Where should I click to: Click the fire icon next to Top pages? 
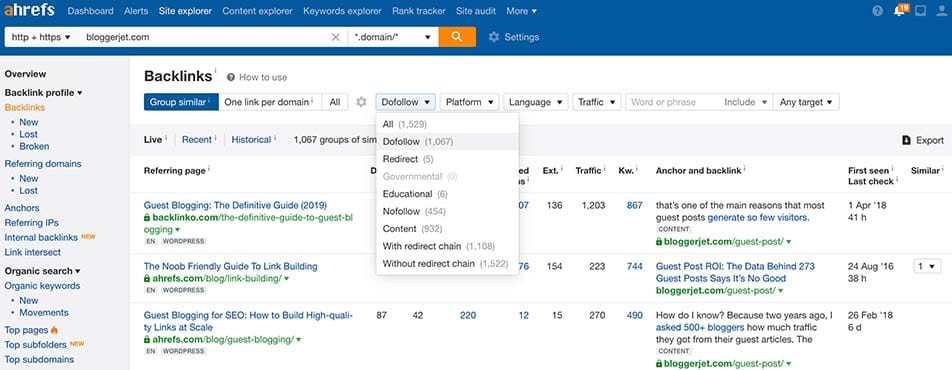point(55,330)
